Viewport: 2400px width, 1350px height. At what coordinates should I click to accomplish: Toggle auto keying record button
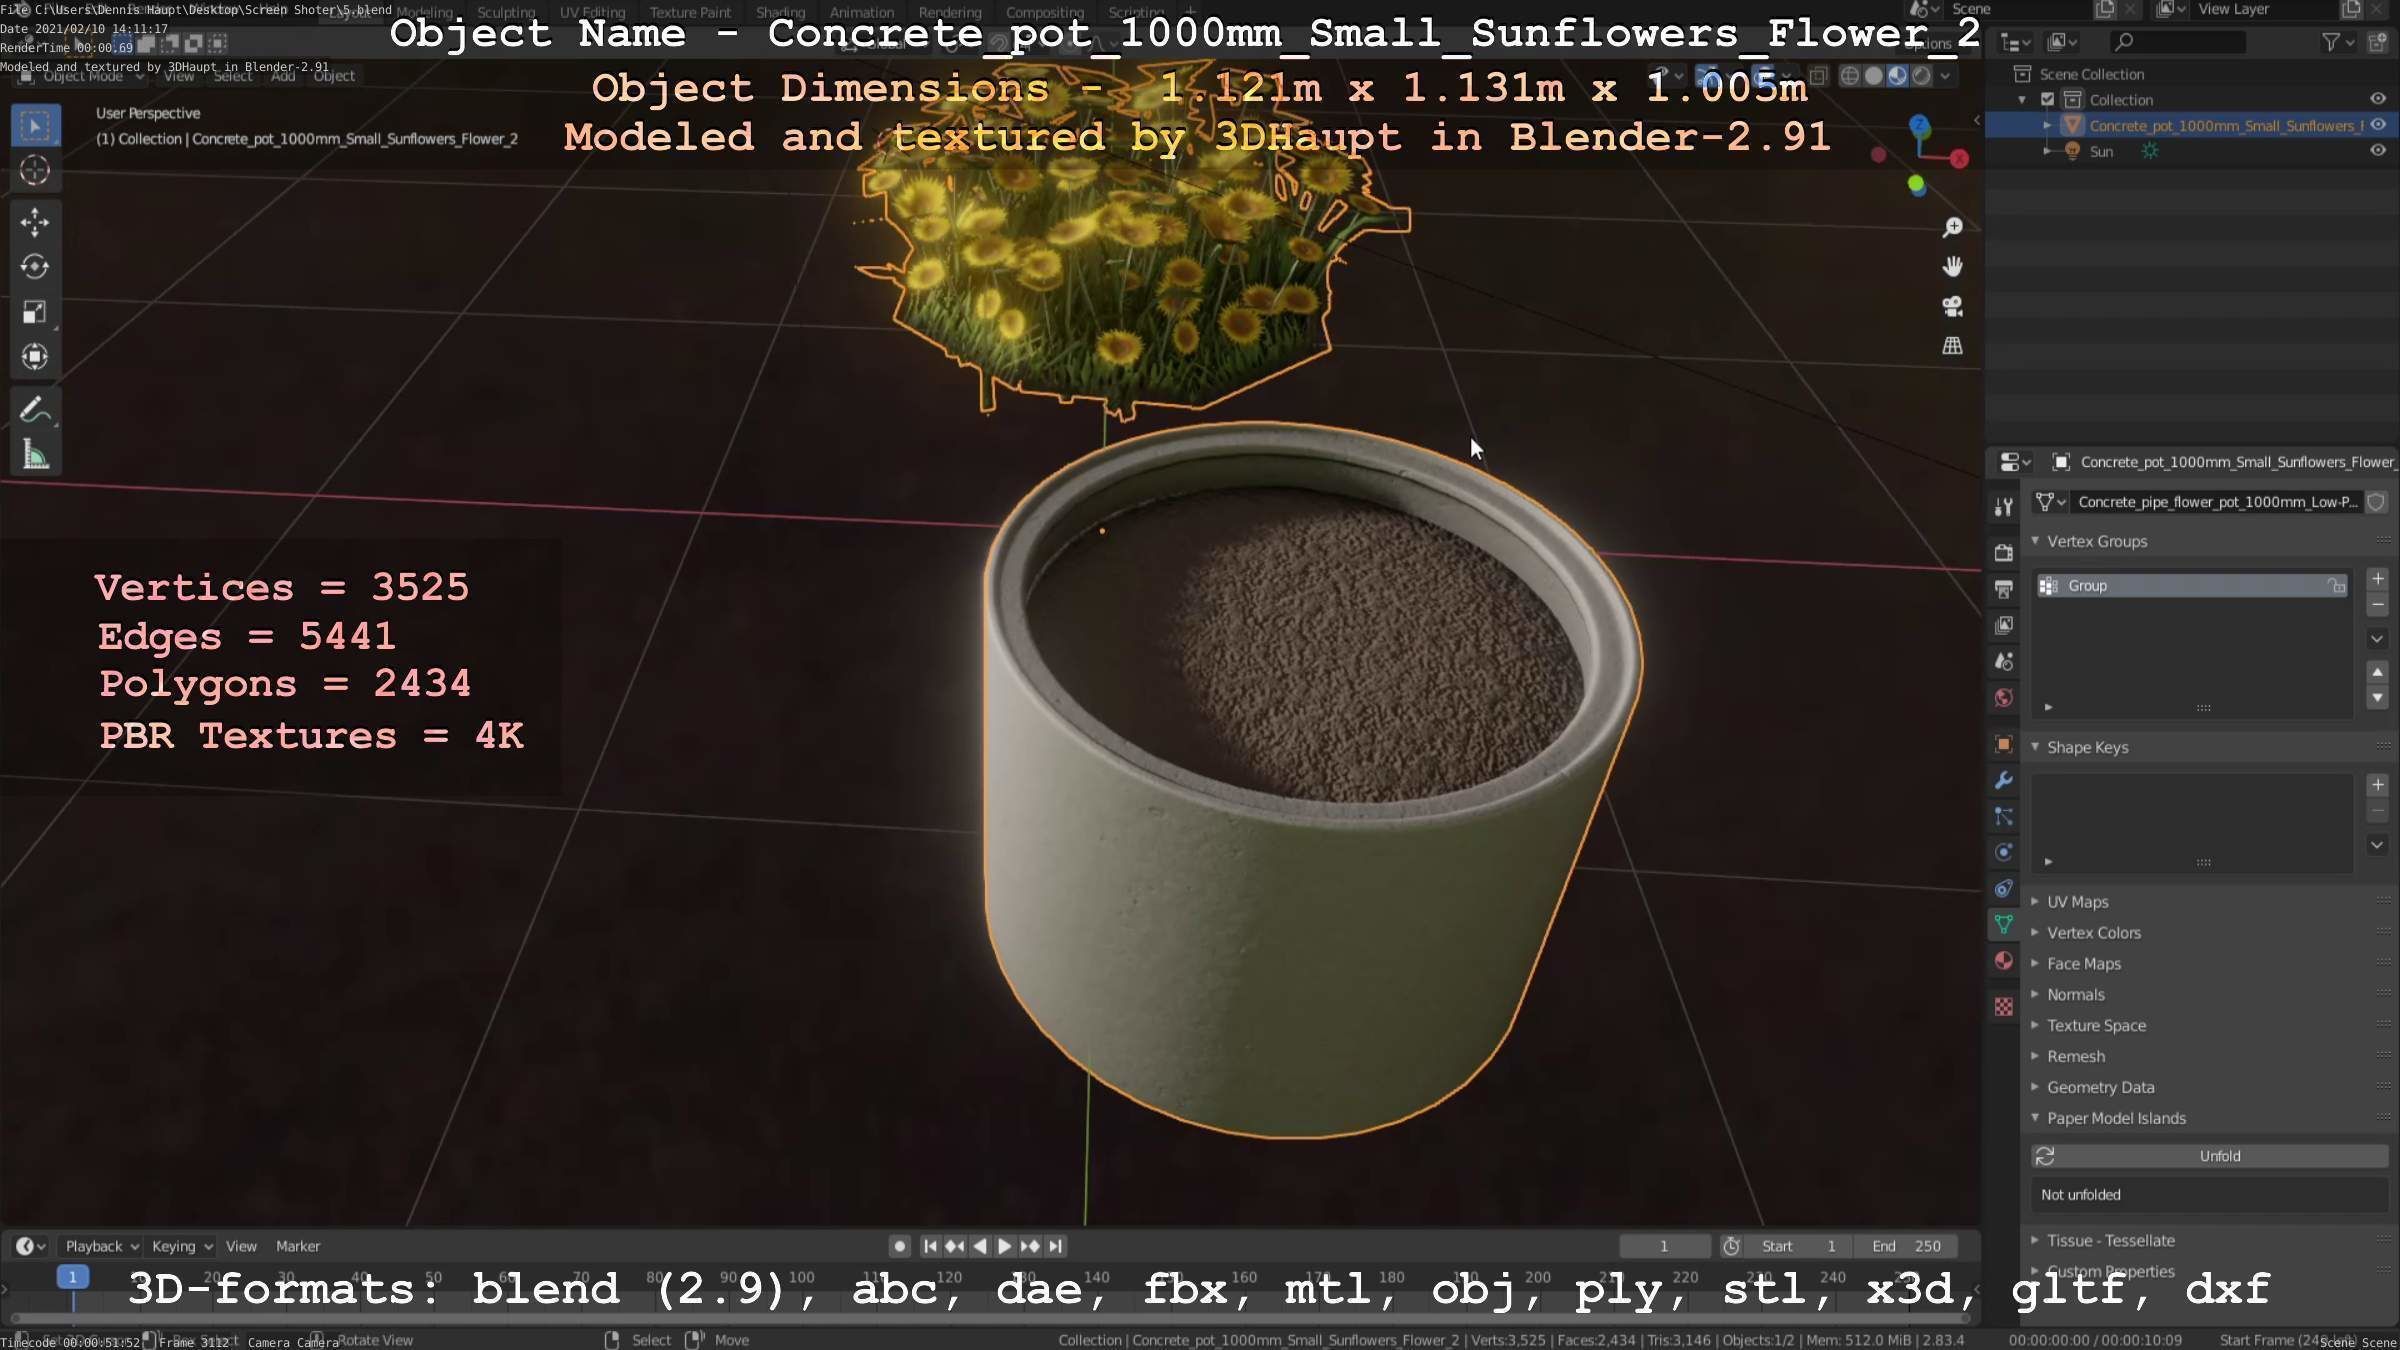pyautogui.click(x=899, y=1246)
